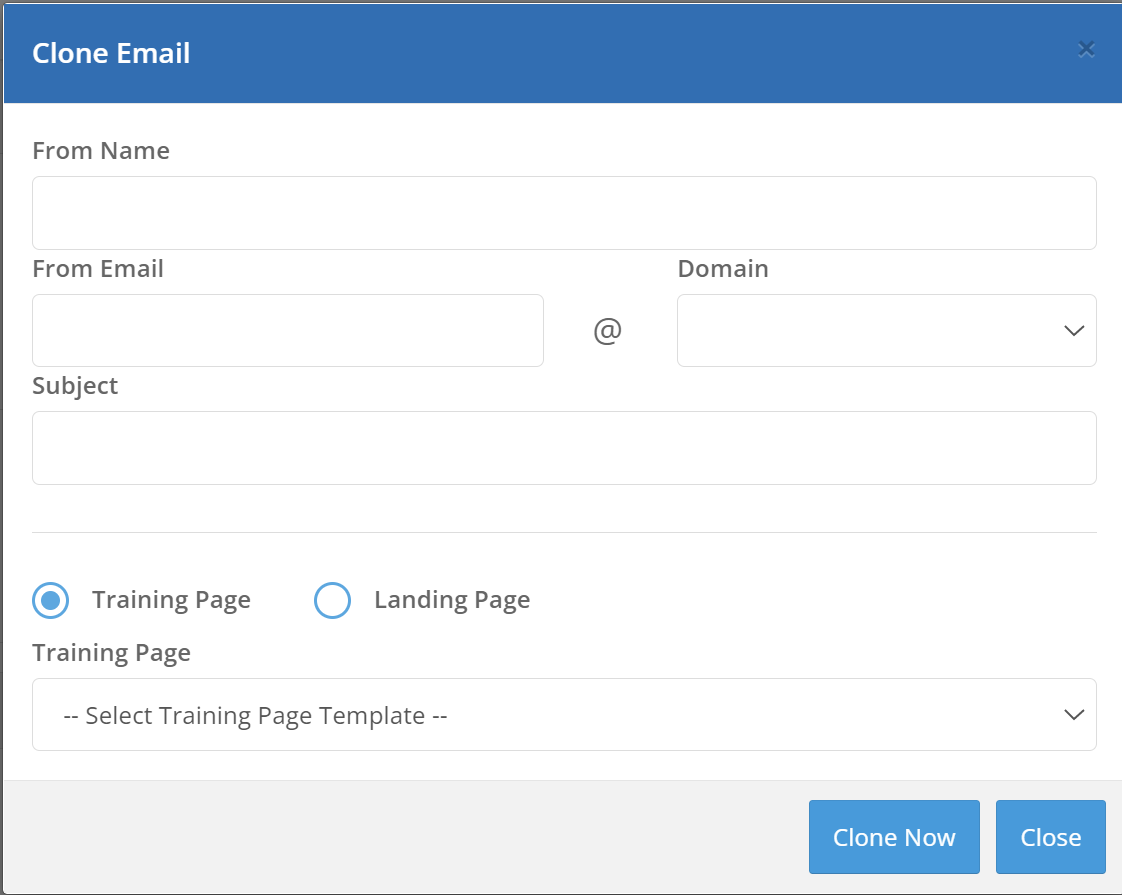Open the Domain dropdown list

point(870,330)
